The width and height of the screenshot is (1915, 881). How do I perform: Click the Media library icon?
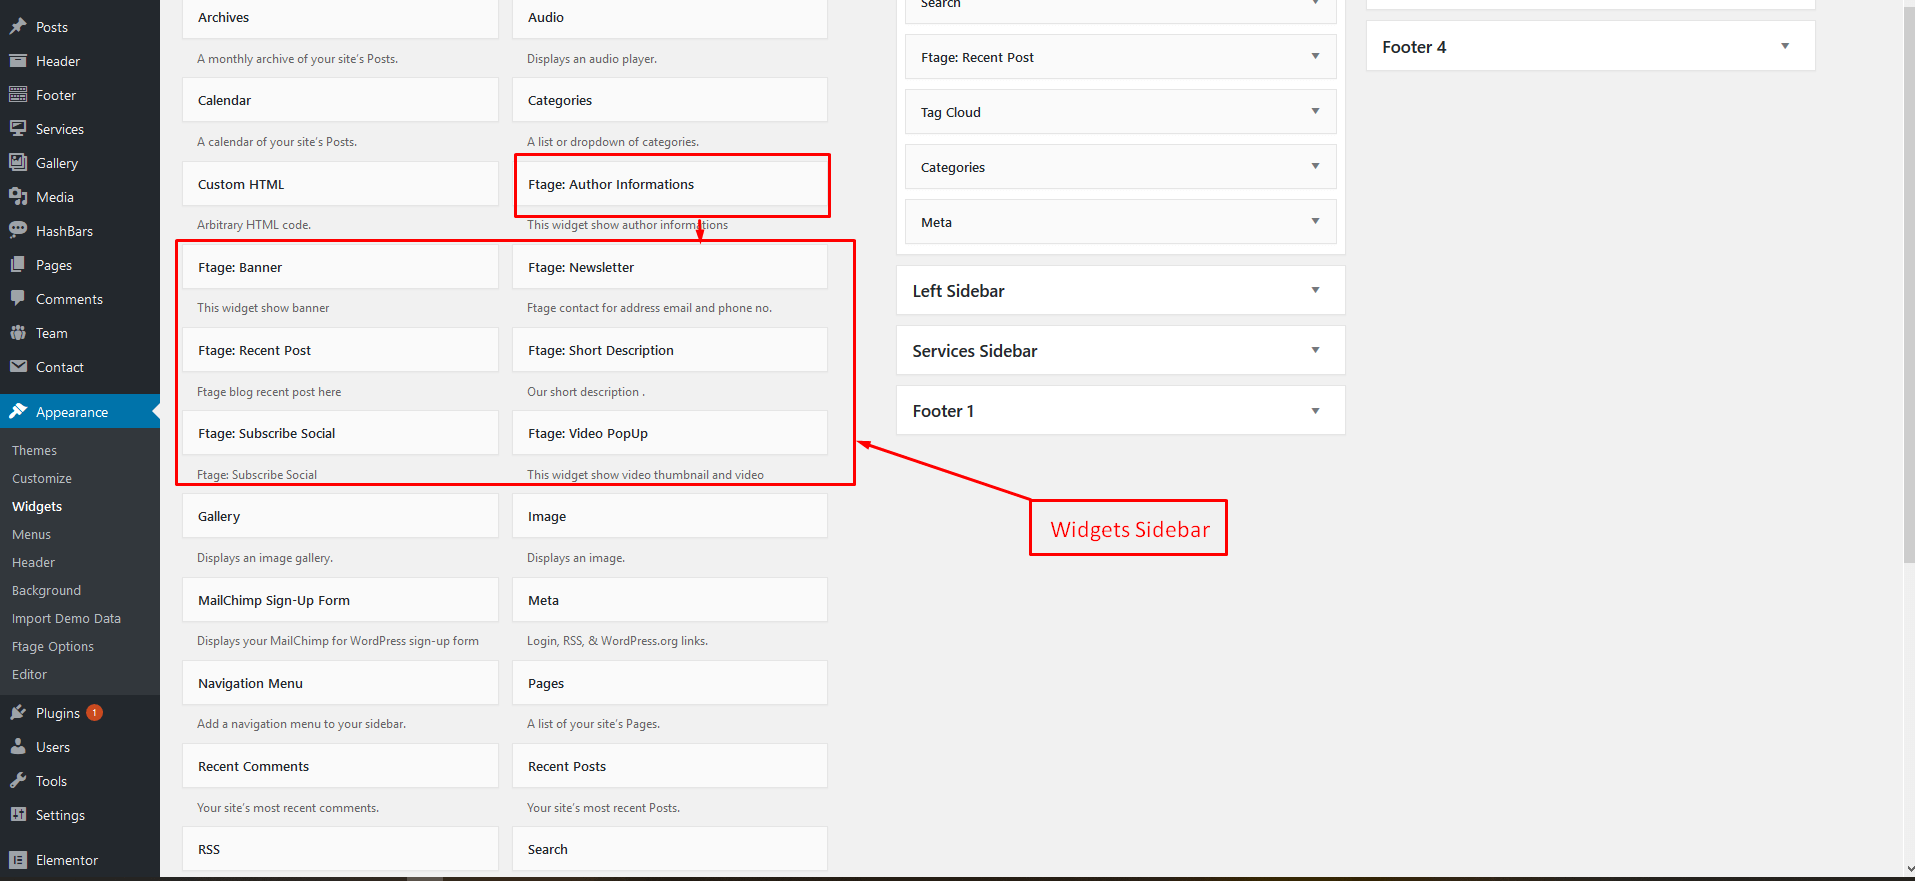point(18,196)
